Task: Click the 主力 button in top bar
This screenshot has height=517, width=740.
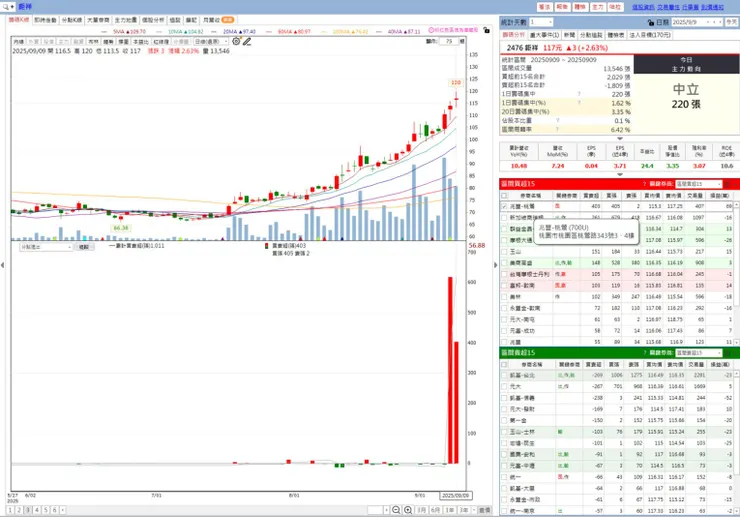Action: pos(597,7)
